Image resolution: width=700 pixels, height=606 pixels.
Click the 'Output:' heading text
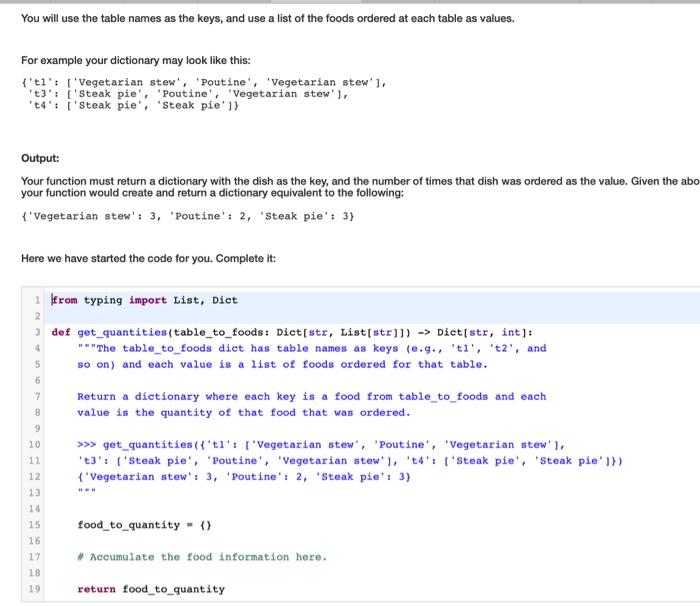40,159
